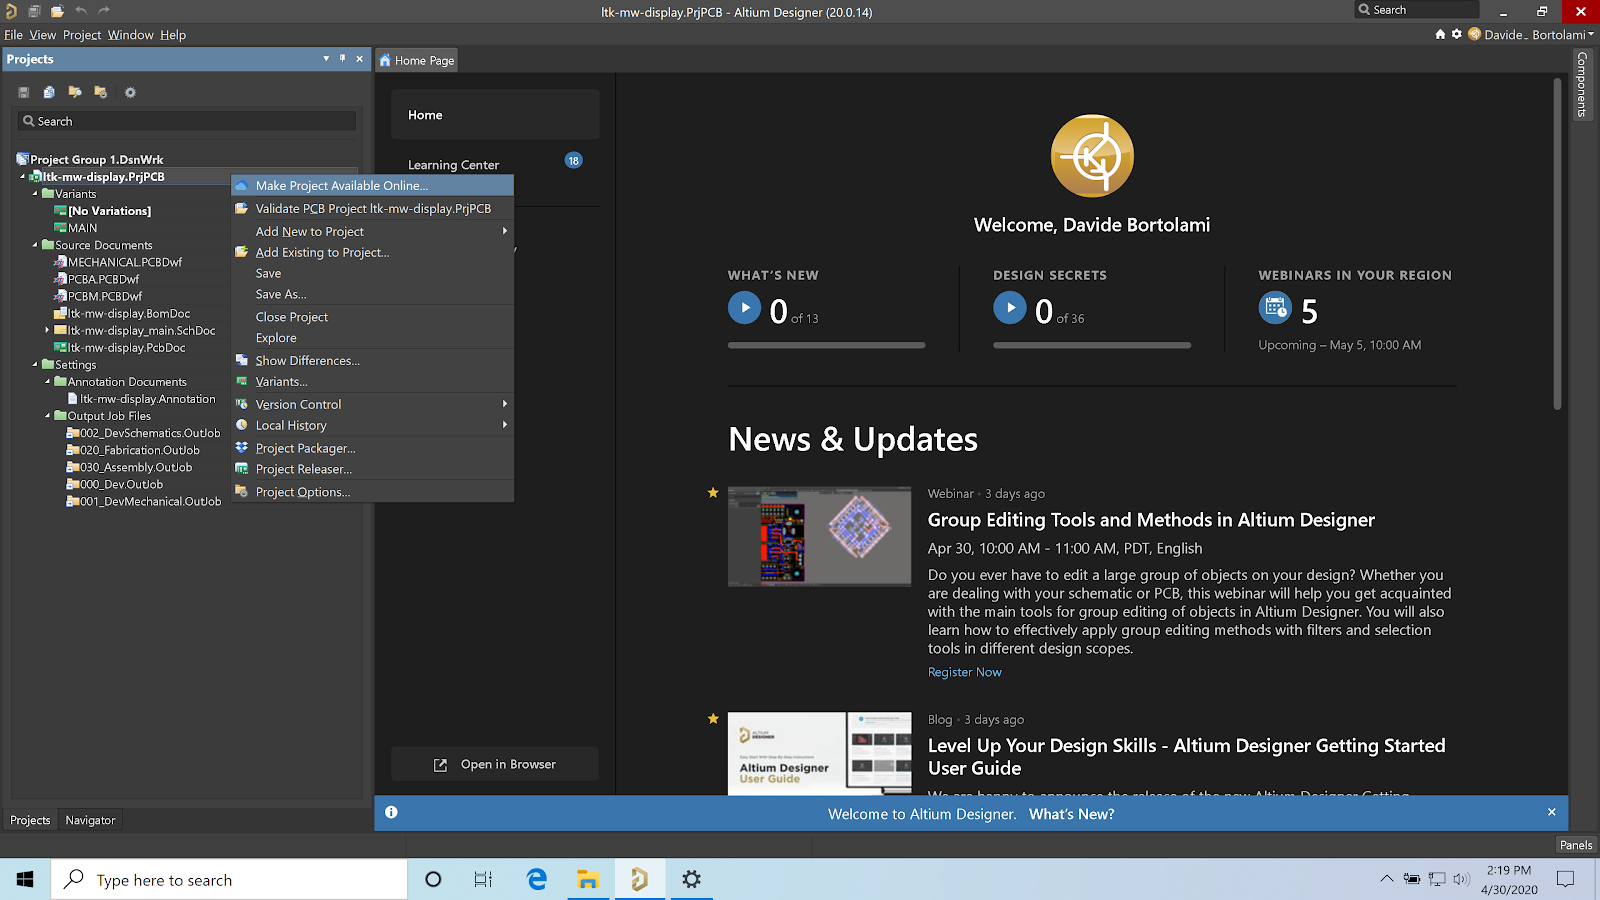Click the Home Page vertical scrollbar
The height and width of the screenshot is (900, 1600).
(1557, 244)
